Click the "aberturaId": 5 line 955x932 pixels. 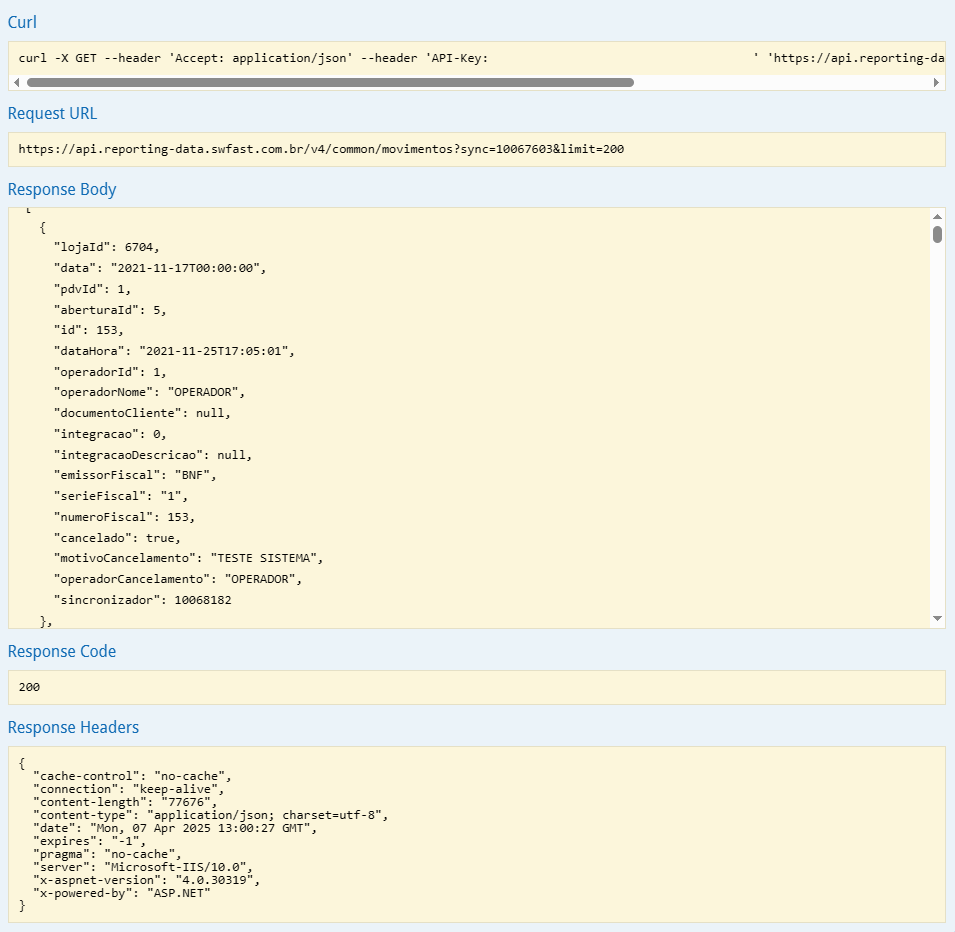click(x=110, y=310)
